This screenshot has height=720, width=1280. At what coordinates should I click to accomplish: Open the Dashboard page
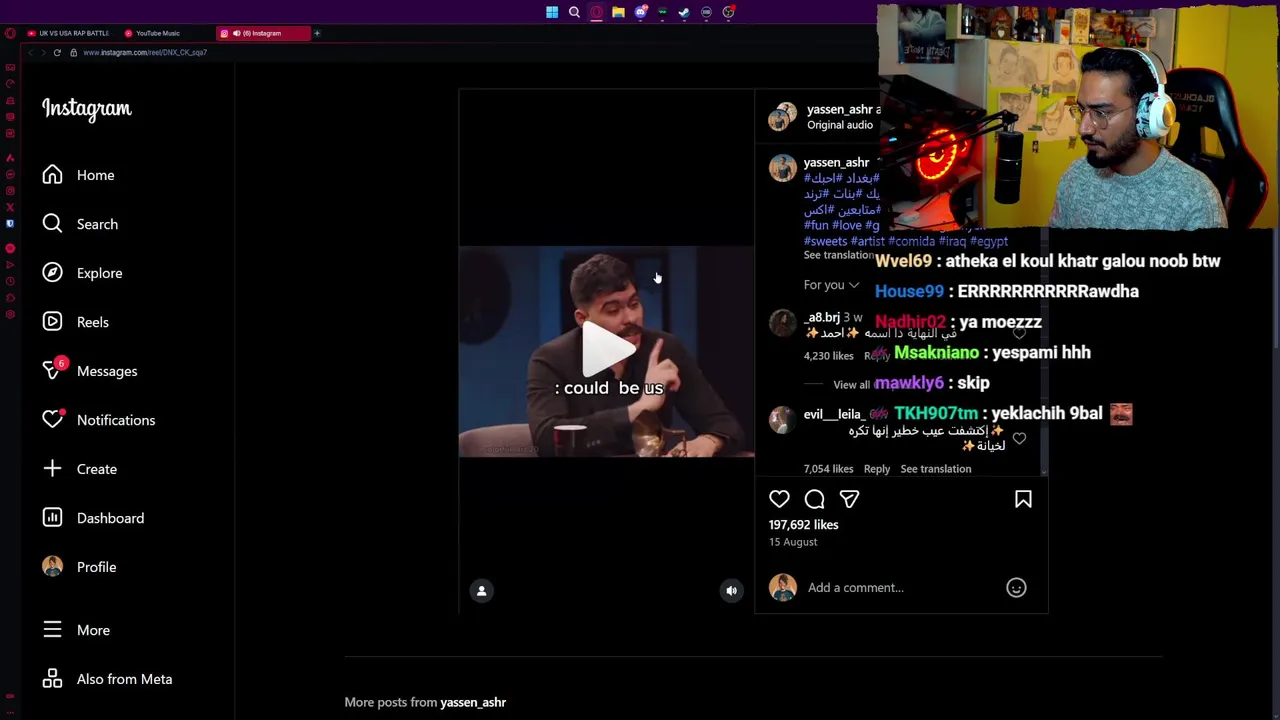click(x=93, y=518)
